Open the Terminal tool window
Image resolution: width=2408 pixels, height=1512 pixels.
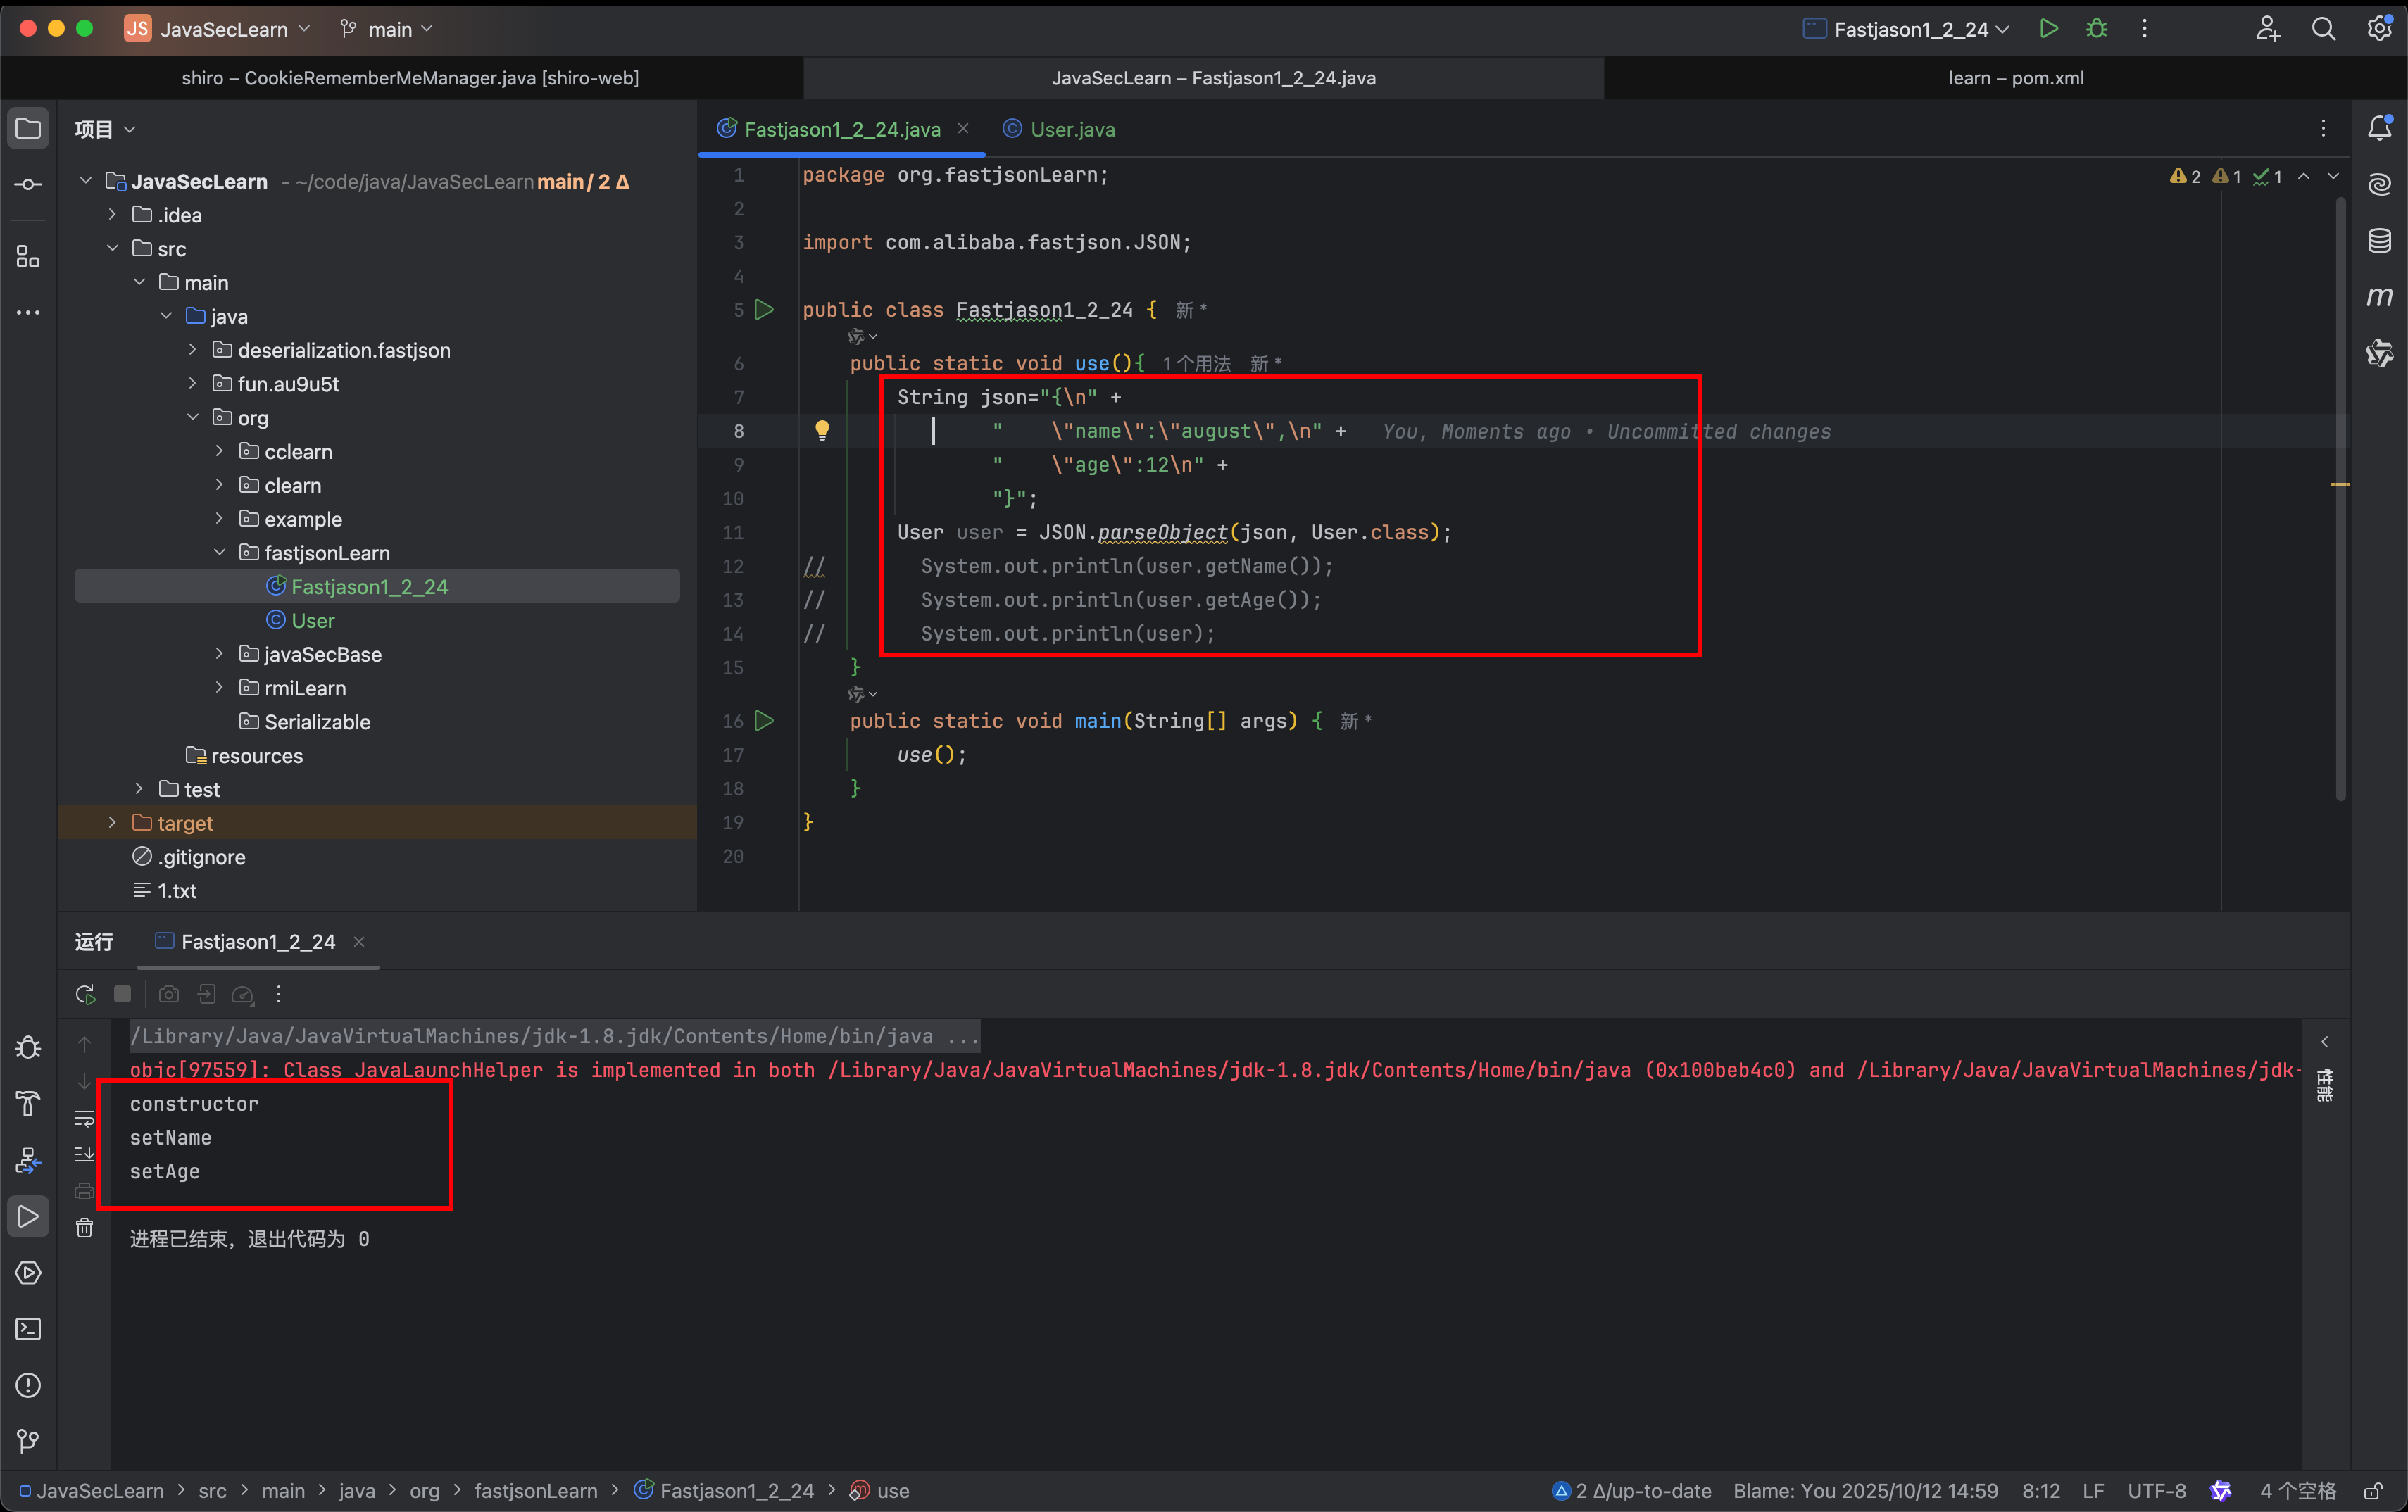[x=28, y=1329]
